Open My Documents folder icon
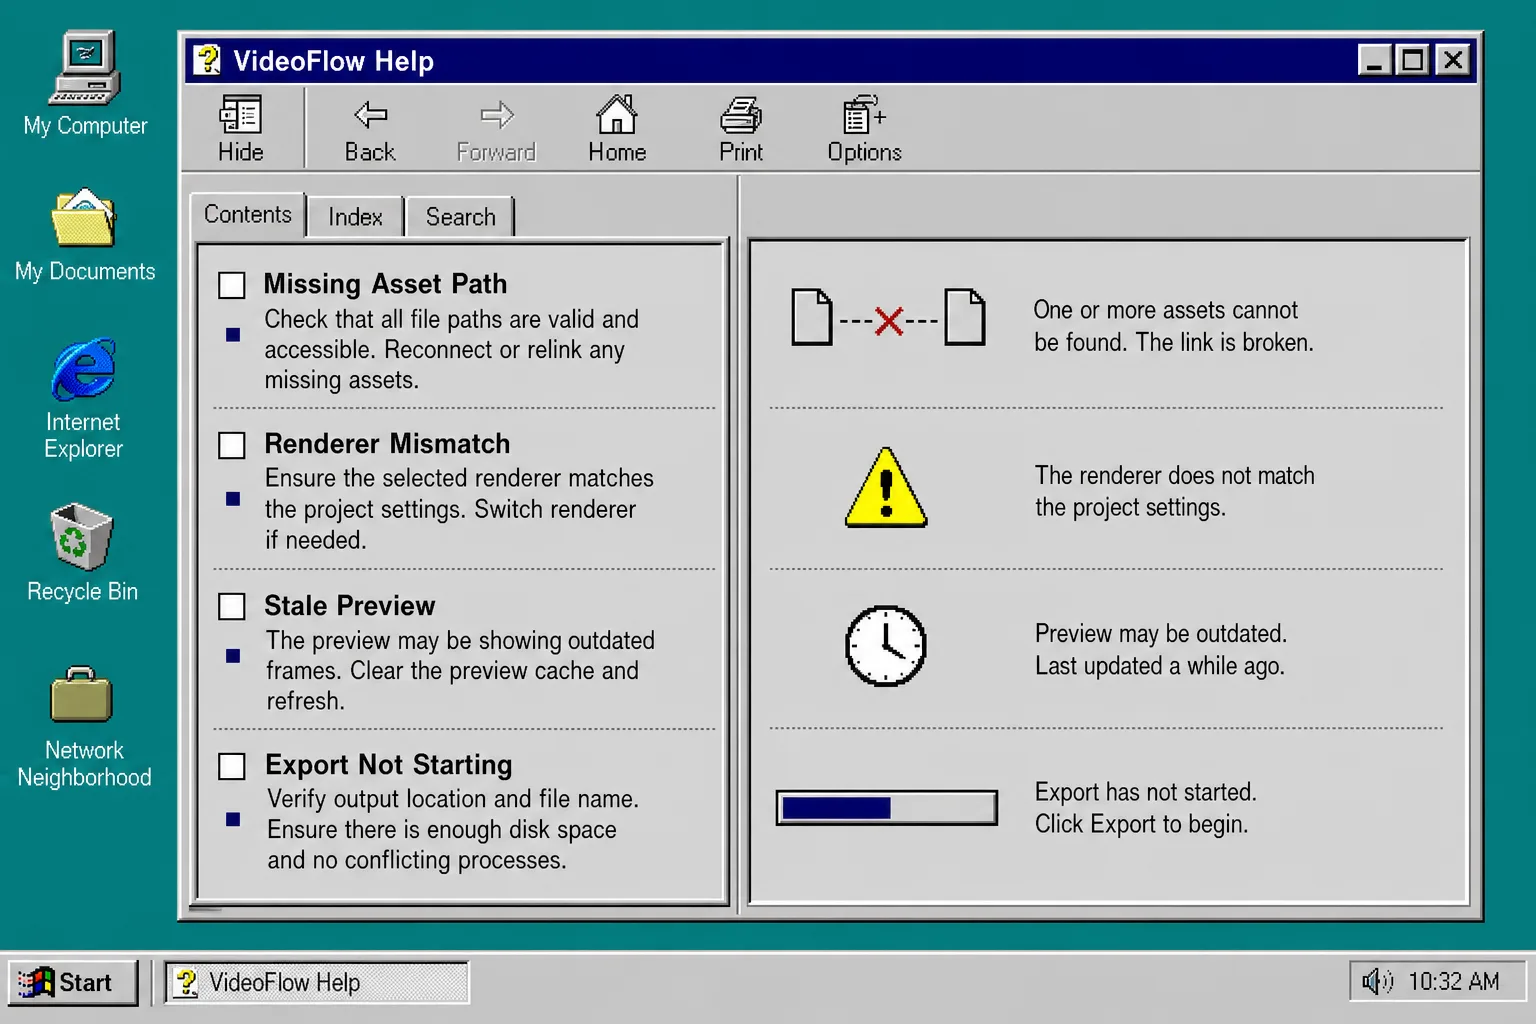The image size is (1536, 1024). pos(84,217)
